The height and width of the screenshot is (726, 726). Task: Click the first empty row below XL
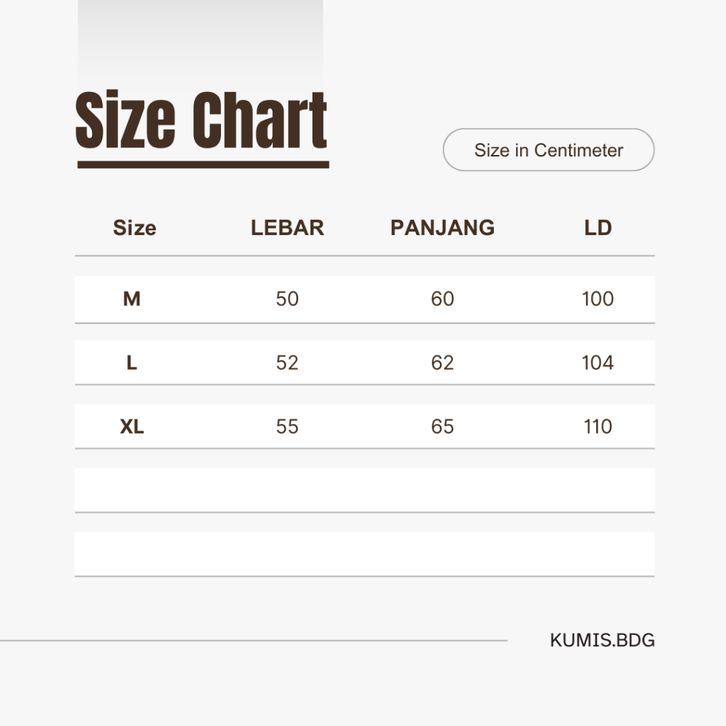pyautogui.click(x=364, y=490)
